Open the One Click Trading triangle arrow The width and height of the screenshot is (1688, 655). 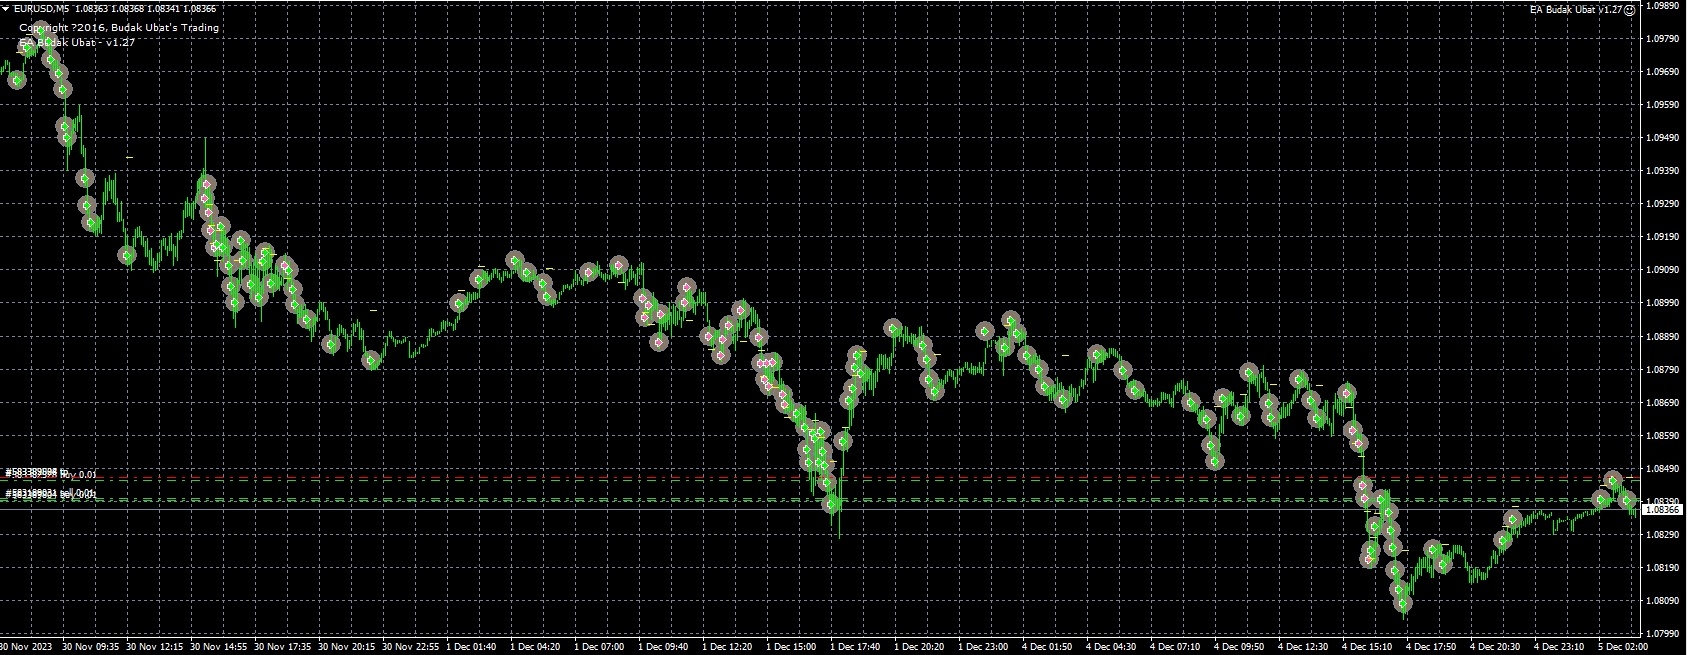pyautogui.click(x=6, y=8)
